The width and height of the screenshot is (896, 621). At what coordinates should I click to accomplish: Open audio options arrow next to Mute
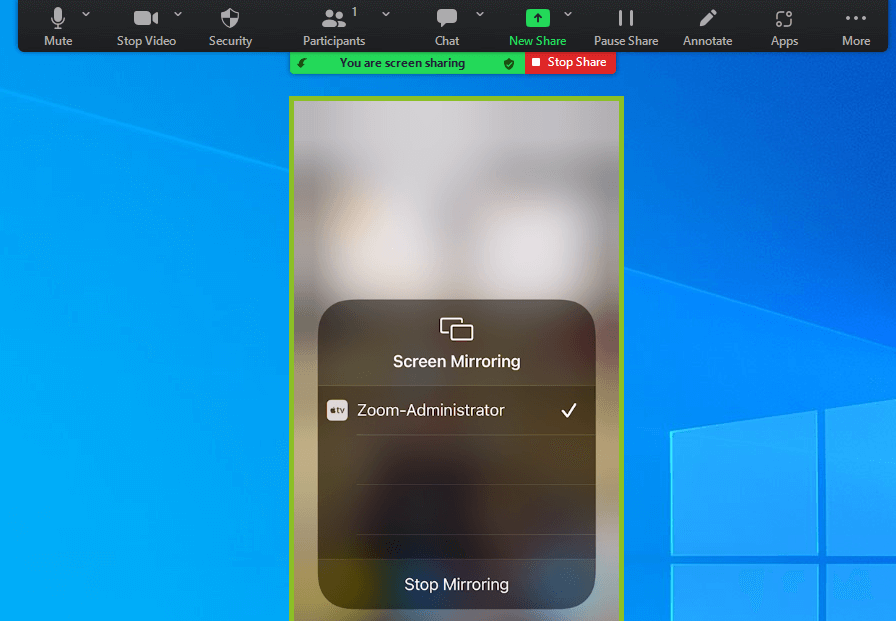(x=86, y=14)
